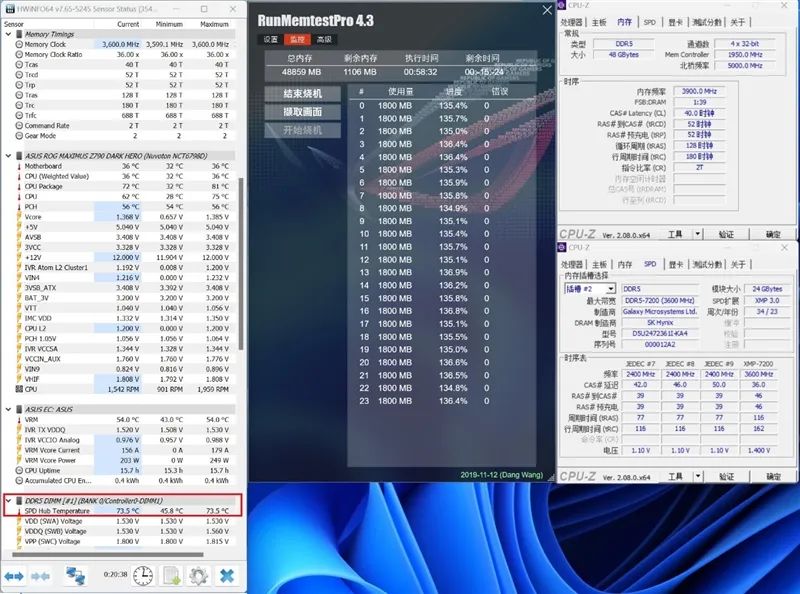The height and width of the screenshot is (594, 800).
Task: Click the clock icon beside CPU Uptime
Action: coord(19,471)
